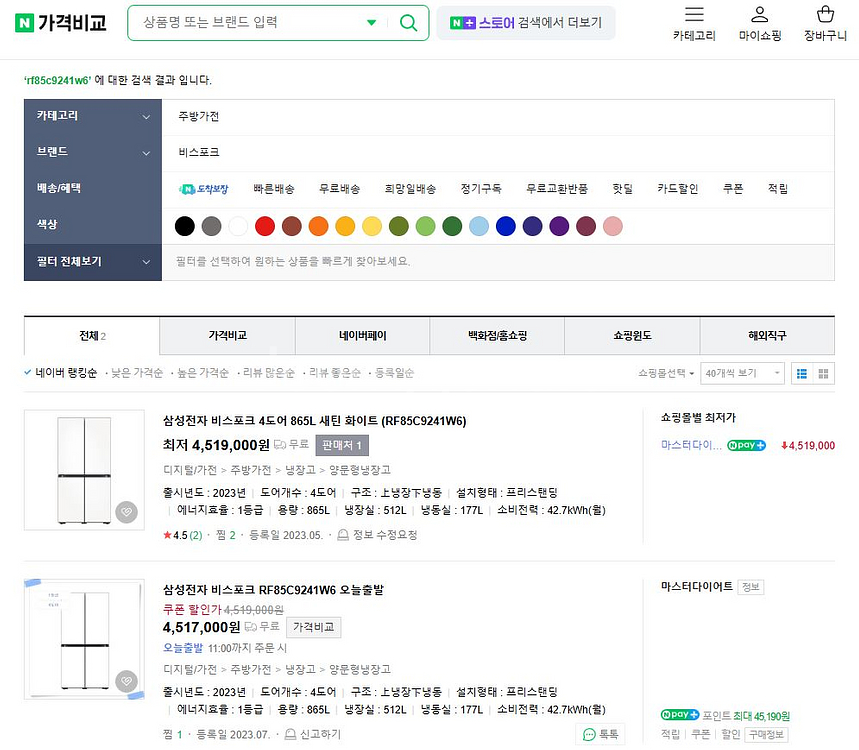Switch to the 해외직구 tab
The height and width of the screenshot is (750, 859).
[767, 336]
